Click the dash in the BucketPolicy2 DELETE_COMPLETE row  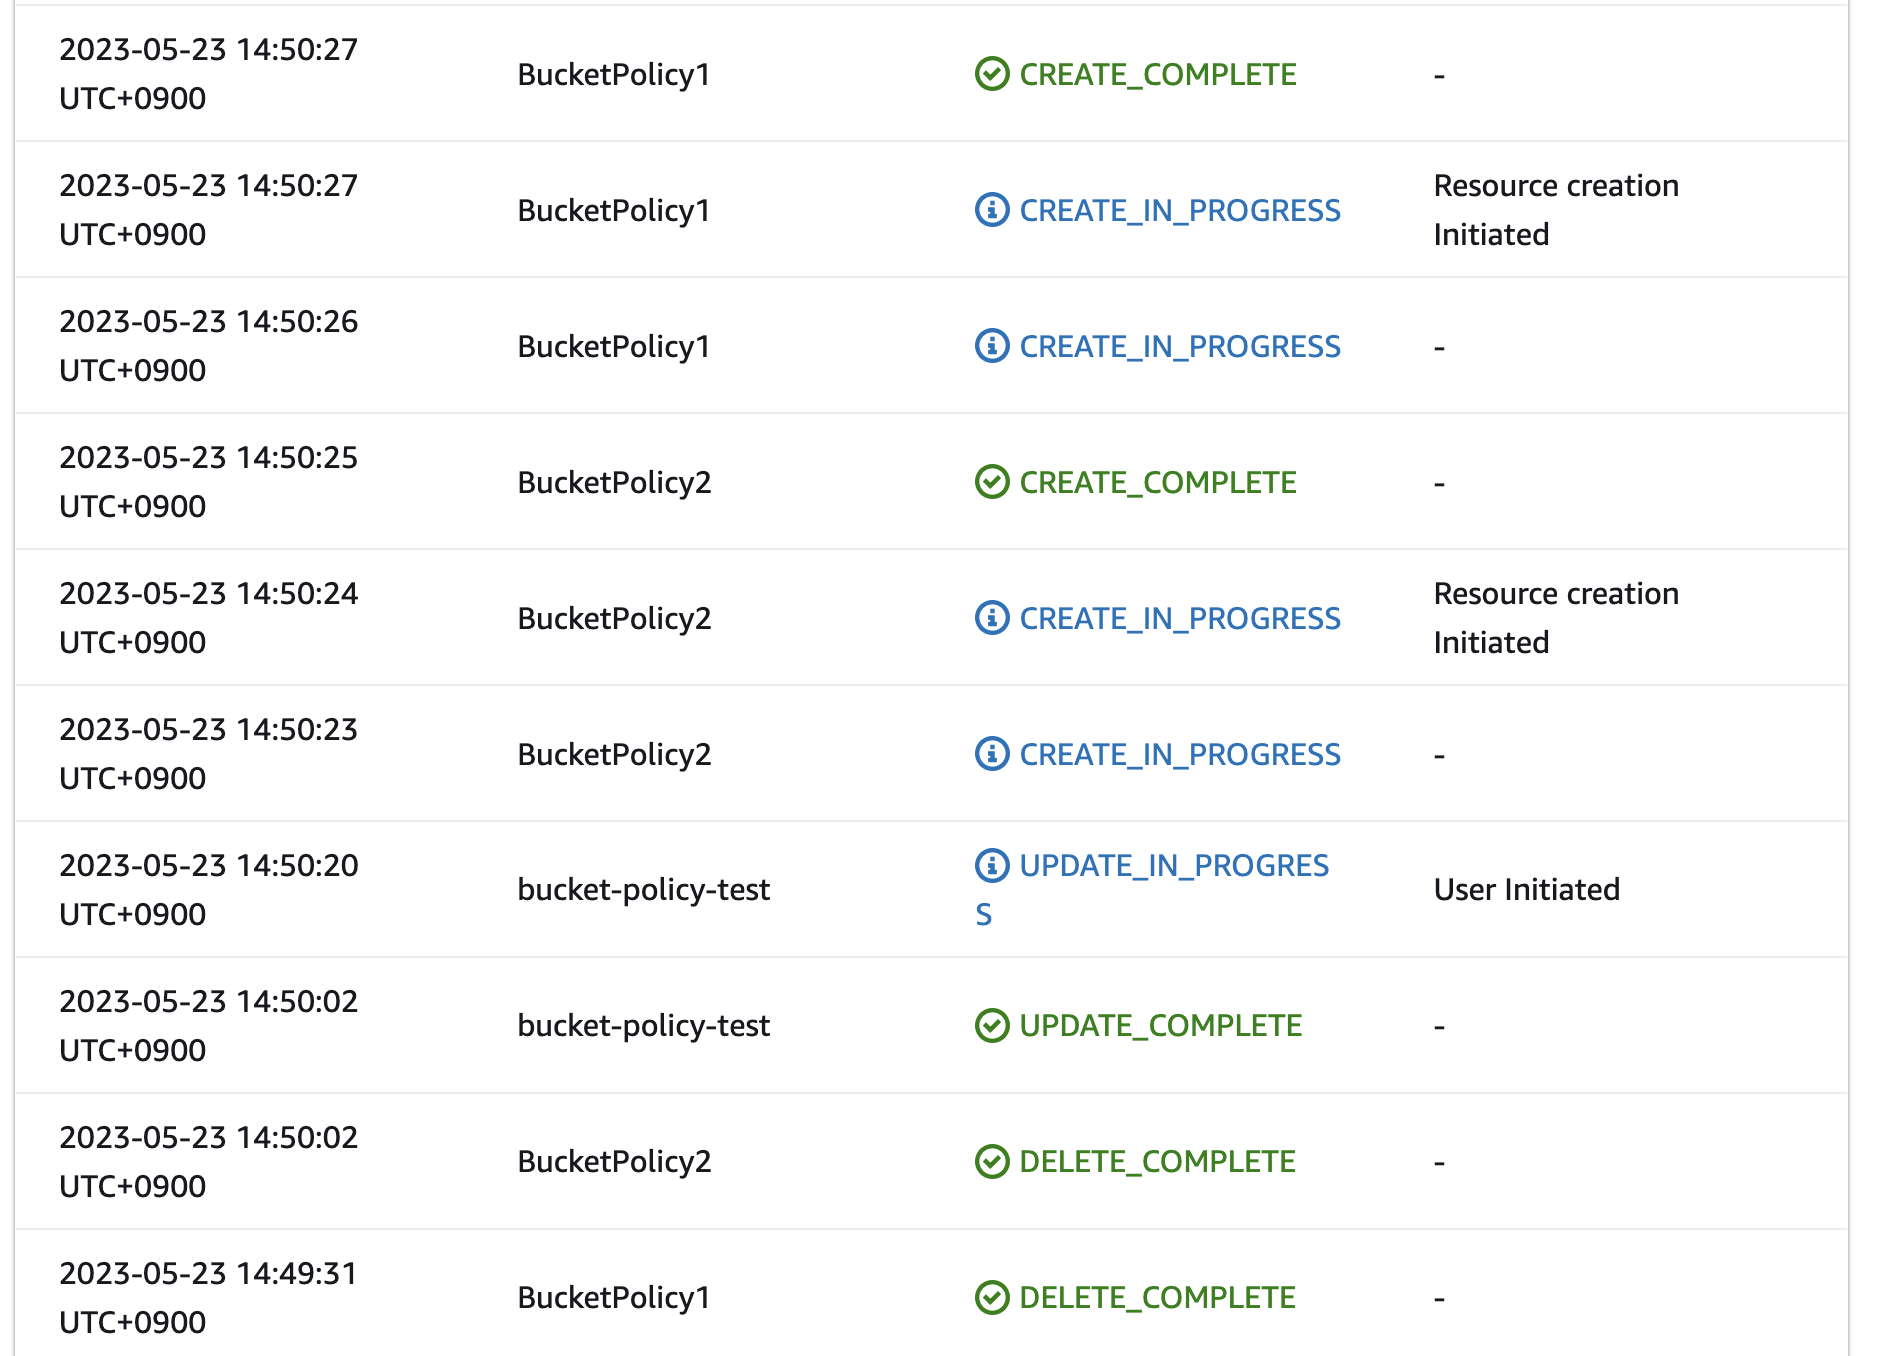point(1440,1161)
